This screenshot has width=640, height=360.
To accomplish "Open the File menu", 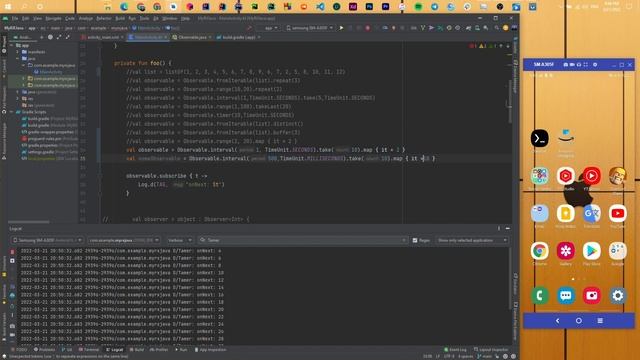I will point(15,18).
